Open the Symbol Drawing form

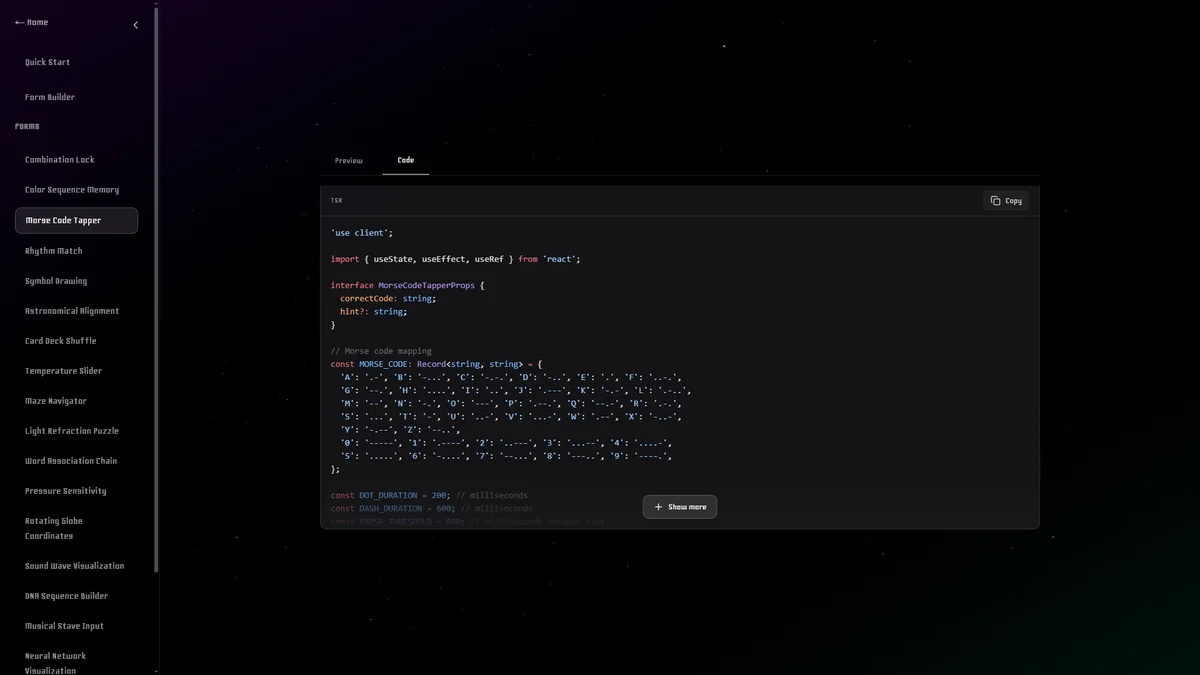(x=56, y=281)
